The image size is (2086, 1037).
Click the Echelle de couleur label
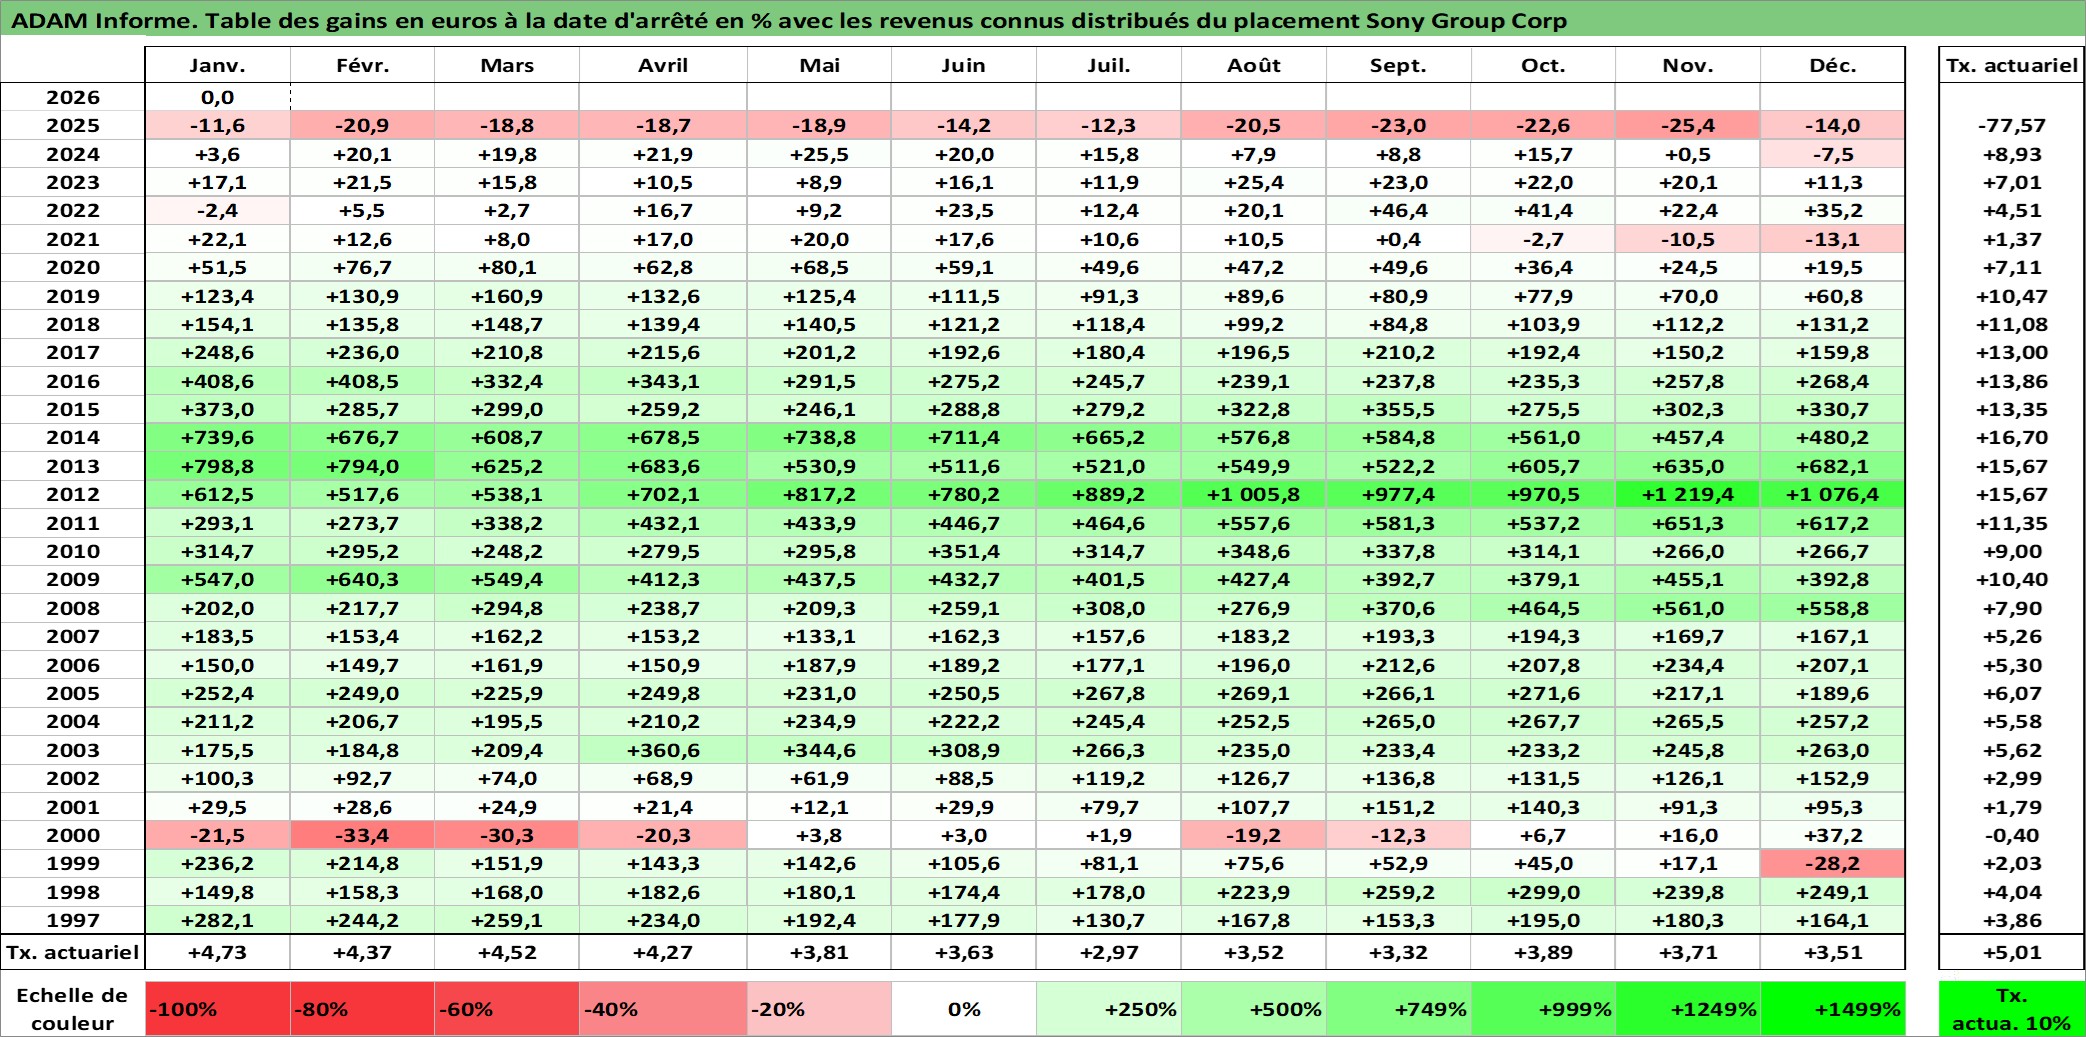[x=73, y=1008]
